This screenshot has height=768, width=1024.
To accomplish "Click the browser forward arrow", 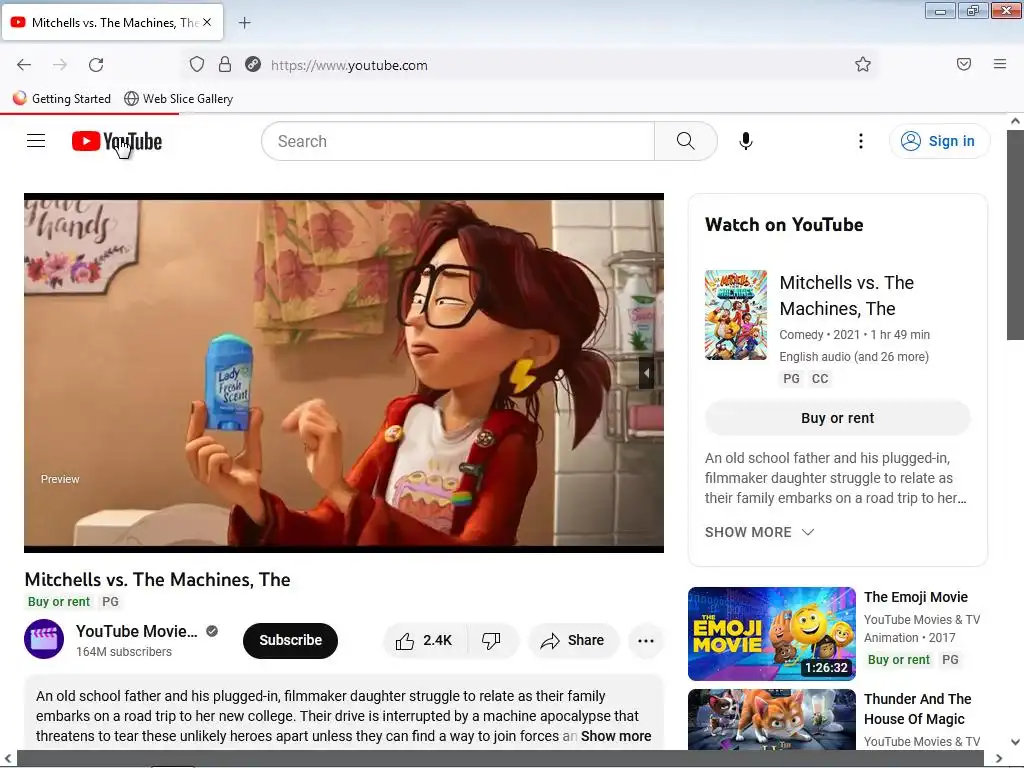I will (x=60, y=65).
